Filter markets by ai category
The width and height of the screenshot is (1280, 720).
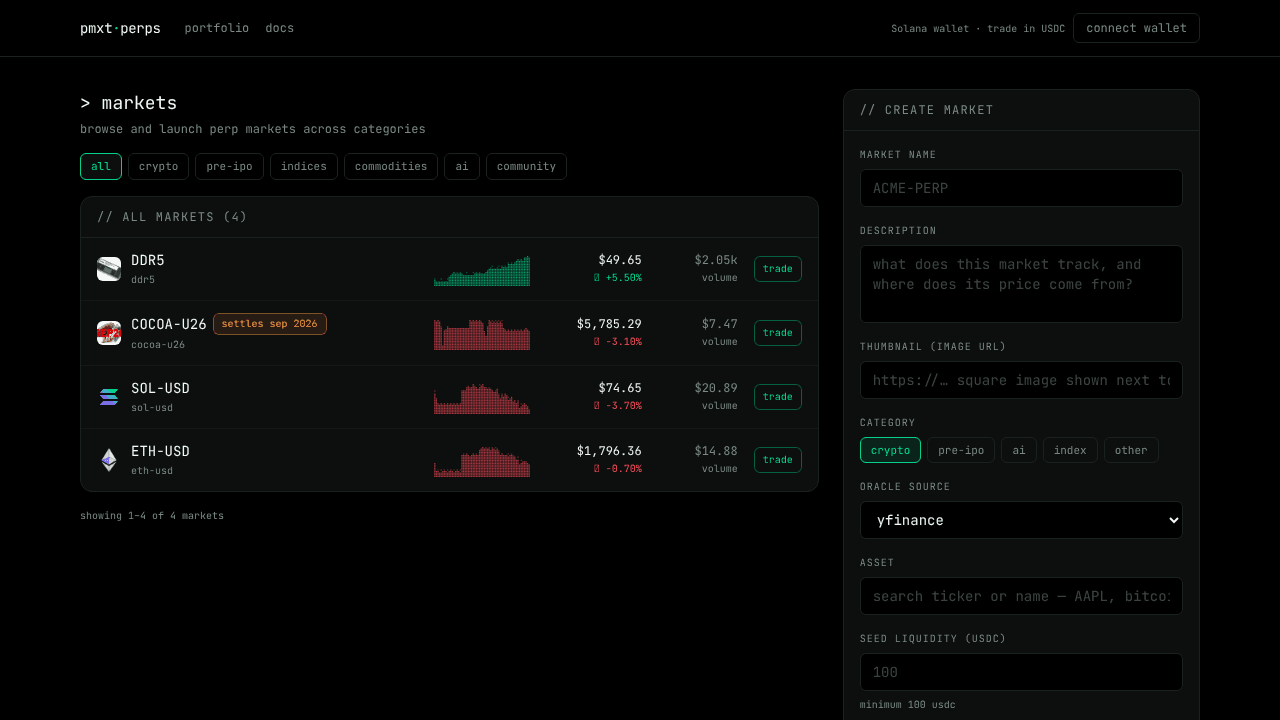(x=462, y=166)
